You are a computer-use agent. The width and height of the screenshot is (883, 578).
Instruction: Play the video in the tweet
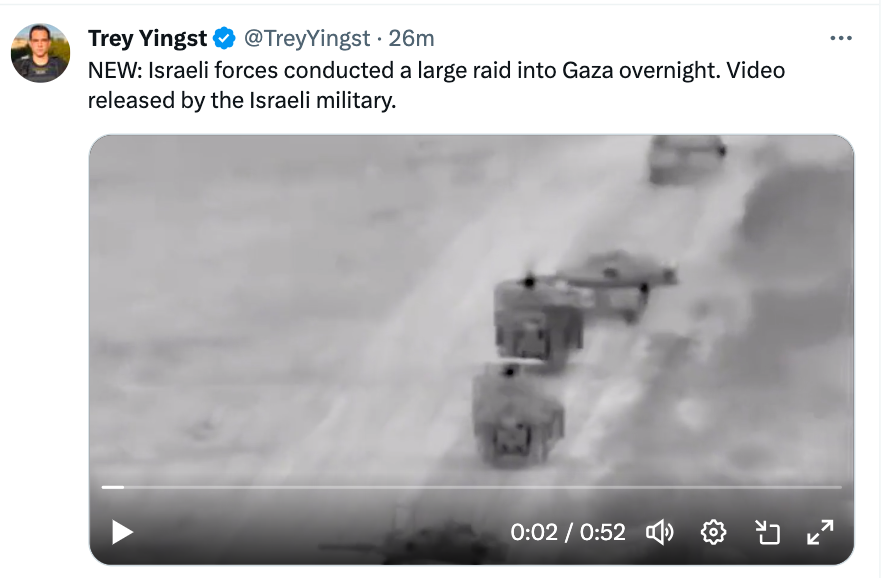[122, 532]
